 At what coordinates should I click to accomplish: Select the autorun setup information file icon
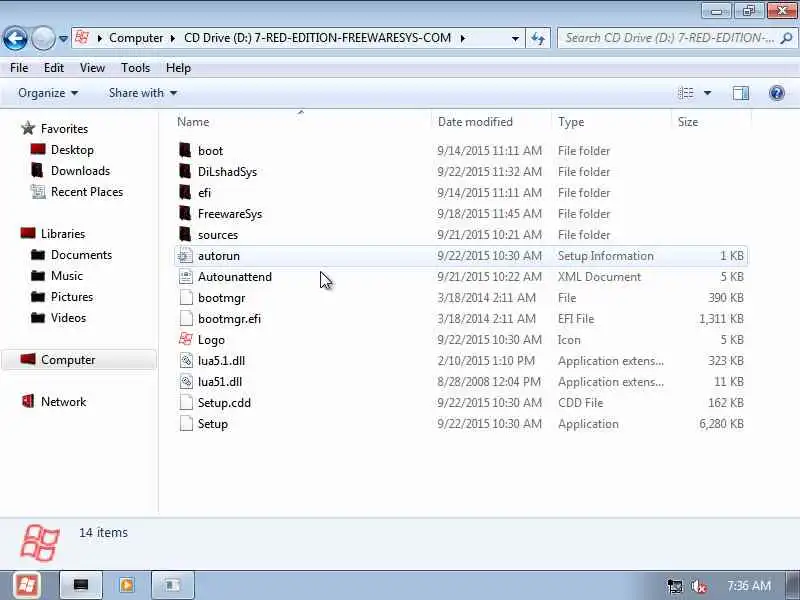point(185,256)
